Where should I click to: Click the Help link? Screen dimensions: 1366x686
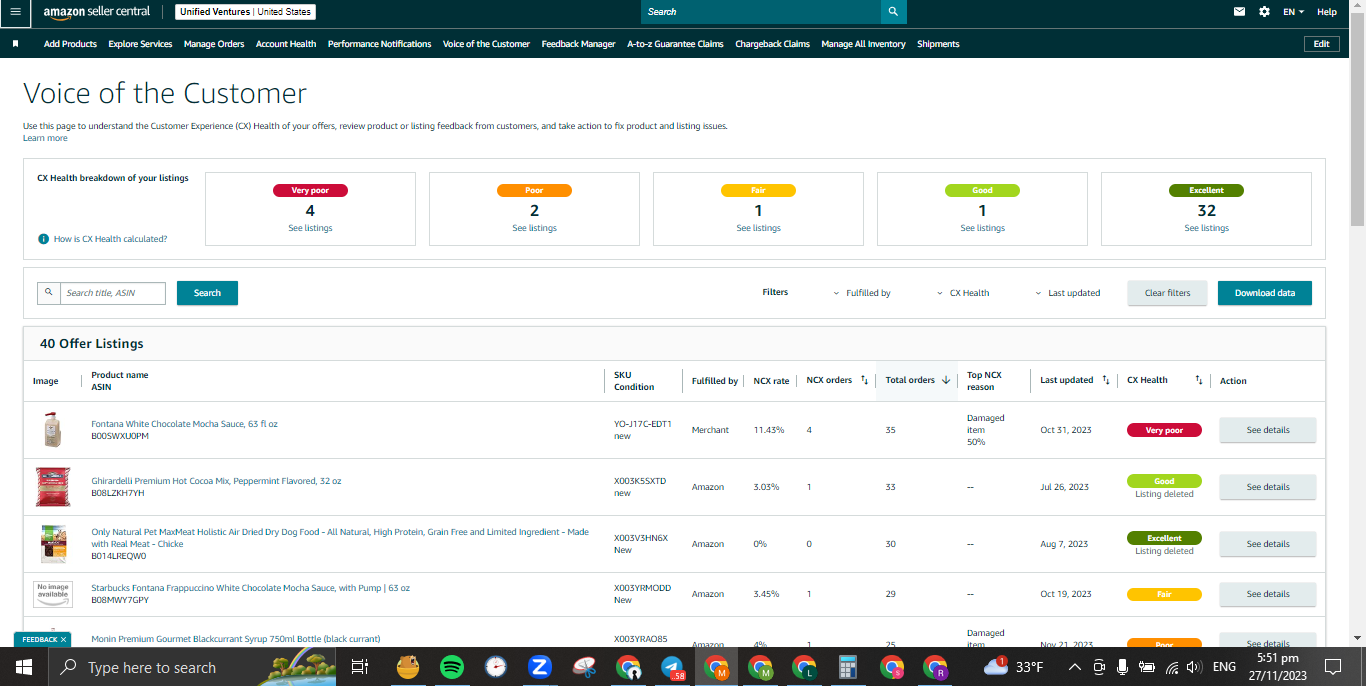(x=1326, y=12)
